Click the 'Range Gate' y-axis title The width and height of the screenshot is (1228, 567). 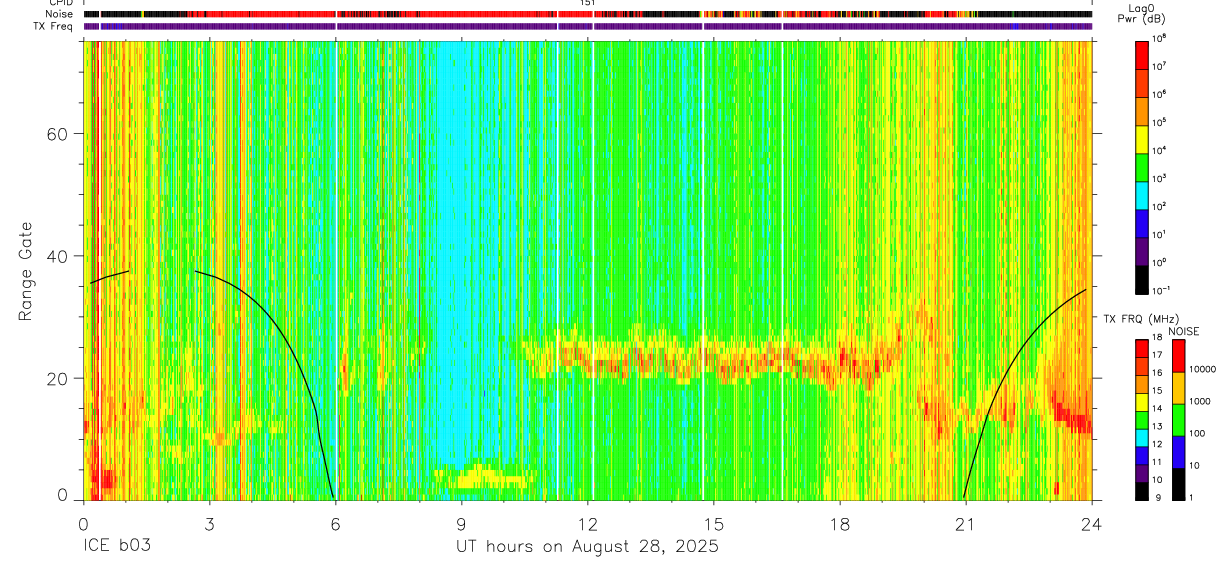coord(26,271)
